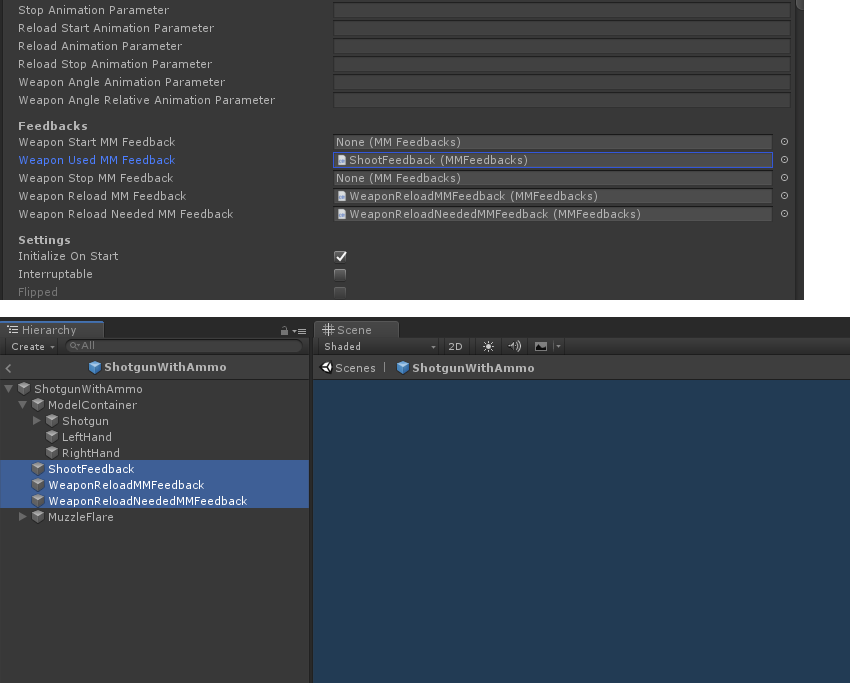This screenshot has width=850, height=683.
Task: Open object picker for Weapon Start MM Feedback
Action: pyautogui.click(x=784, y=142)
